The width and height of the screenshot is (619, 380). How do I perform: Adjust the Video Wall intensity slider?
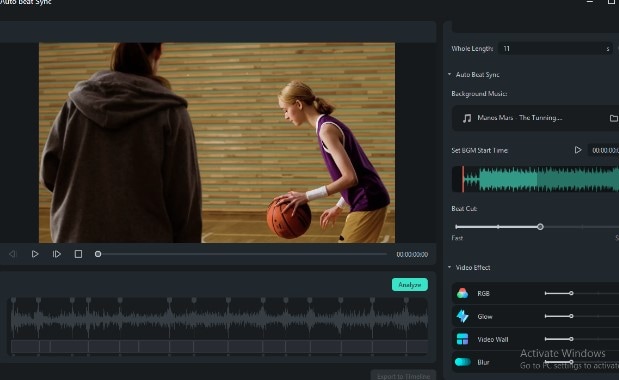click(571, 339)
